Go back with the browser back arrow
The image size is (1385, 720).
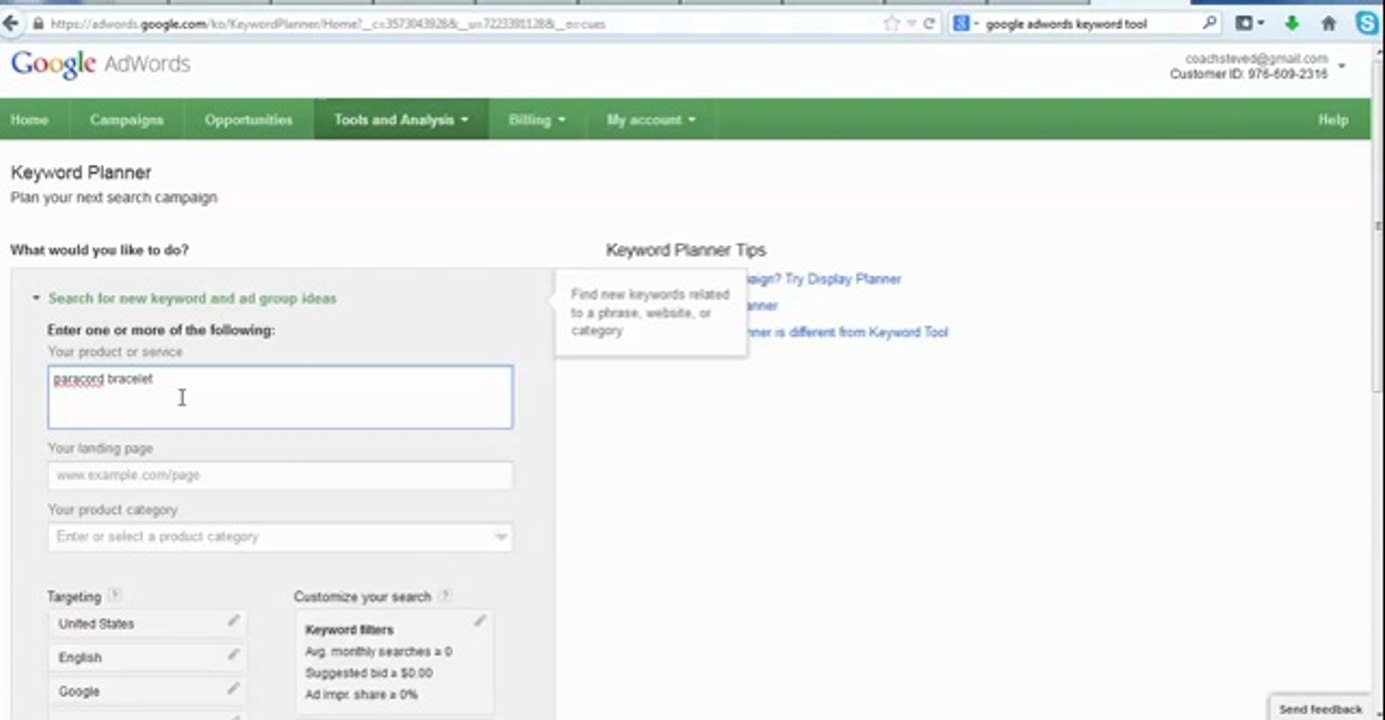(11, 23)
